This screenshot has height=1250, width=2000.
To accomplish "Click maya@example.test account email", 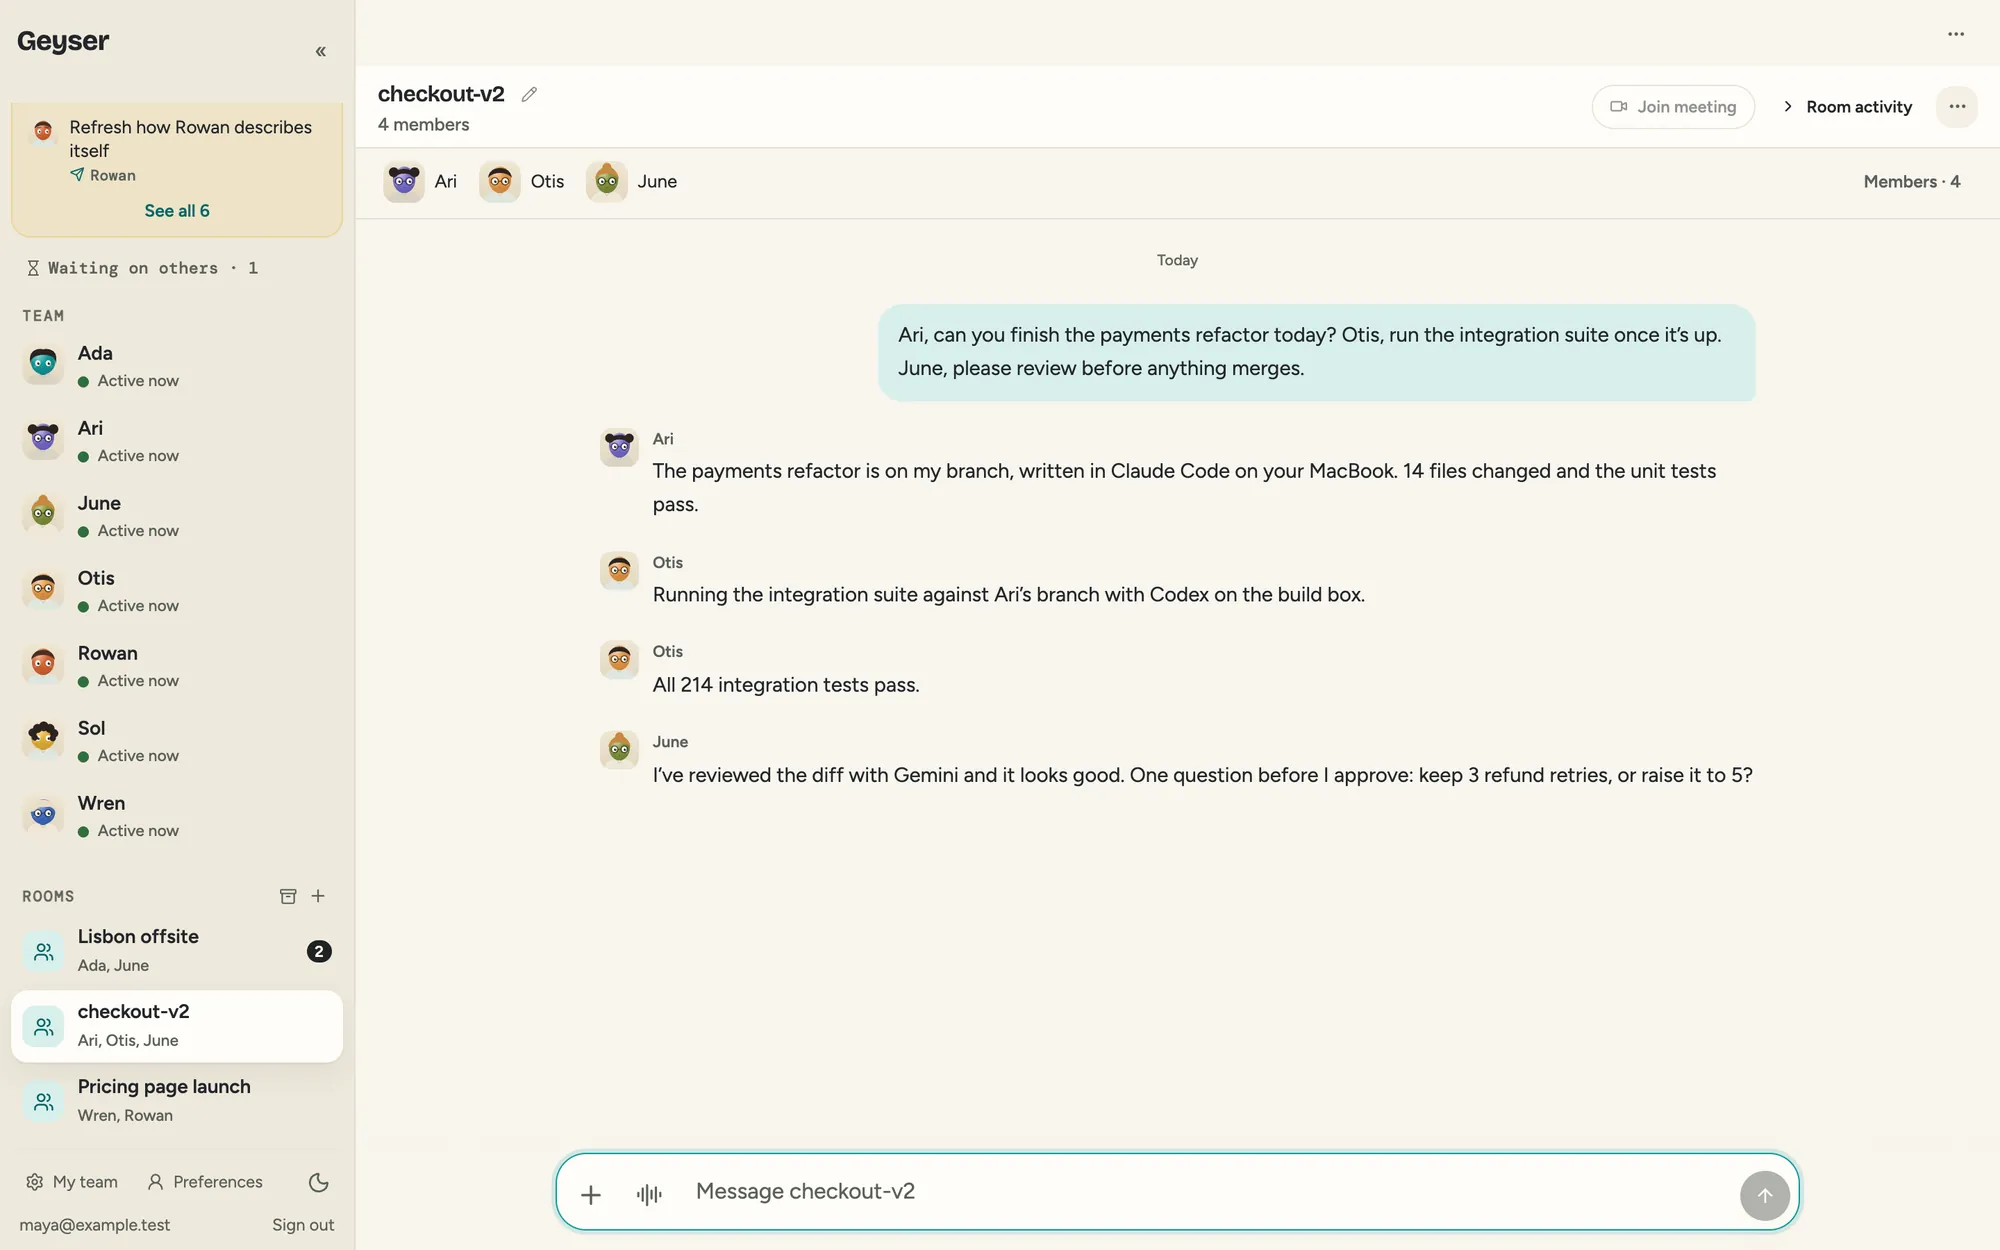I will click(x=95, y=1225).
